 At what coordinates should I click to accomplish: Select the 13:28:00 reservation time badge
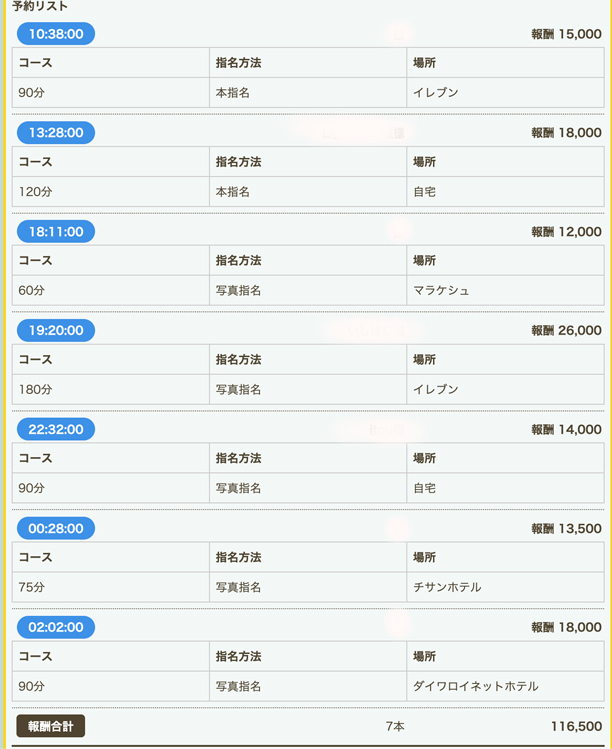point(56,133)
